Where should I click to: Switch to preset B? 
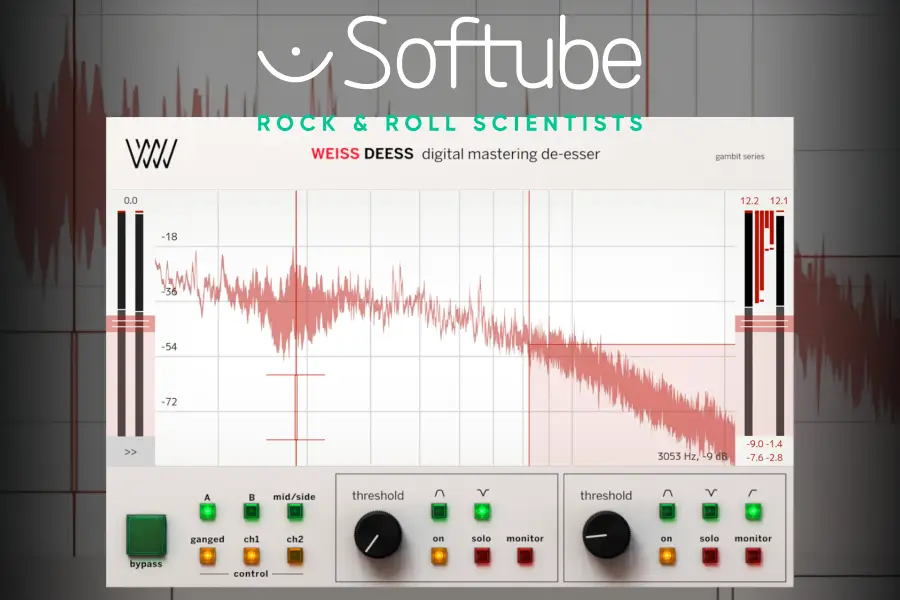click(251, 512)
